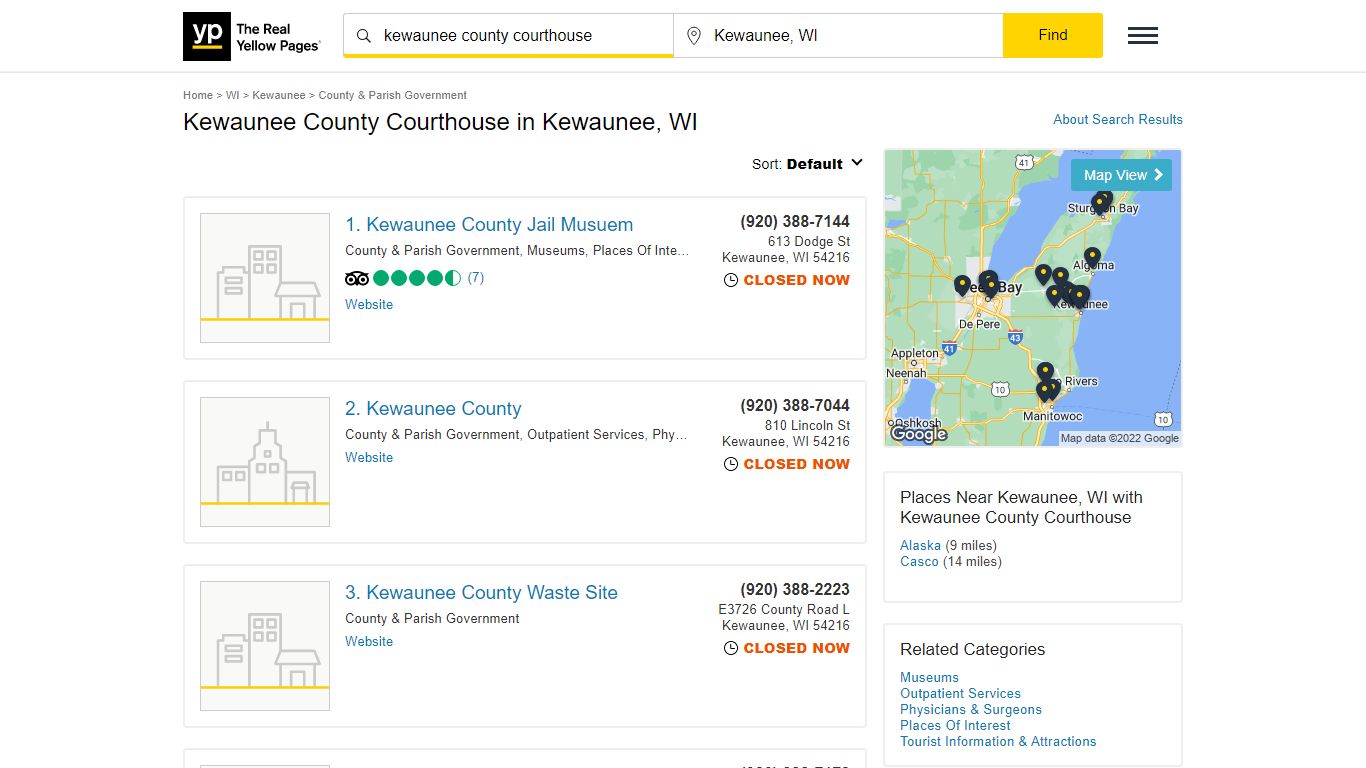Viewport: 1366px width, 768px height.
Task: Open Physicians & Surgeons related category
Action: click(x=971, y=710)
